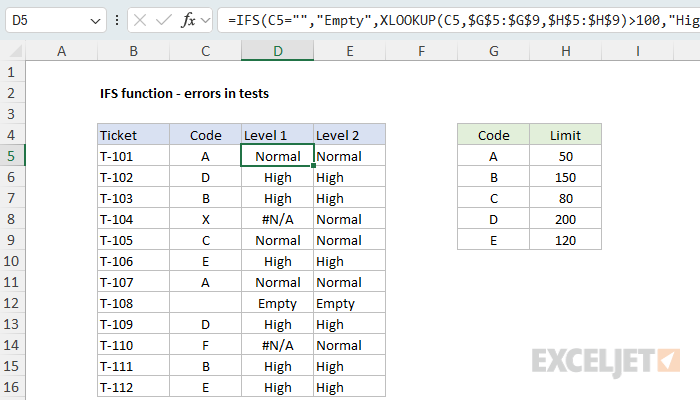The height and width of the screenshot is (400, 700).
Task: Click code 'F' cell for T-110
Action: [x=205, y=345]
